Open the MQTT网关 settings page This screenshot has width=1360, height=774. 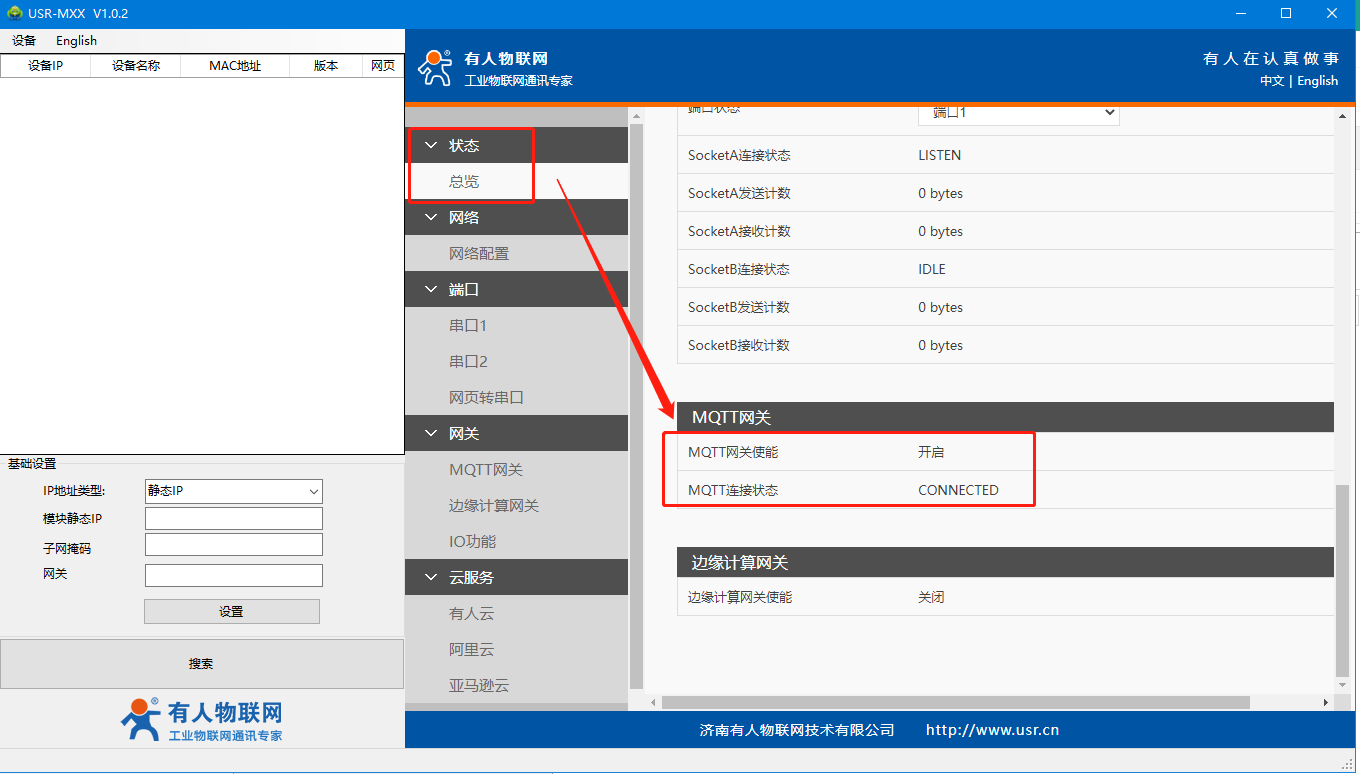486,470
